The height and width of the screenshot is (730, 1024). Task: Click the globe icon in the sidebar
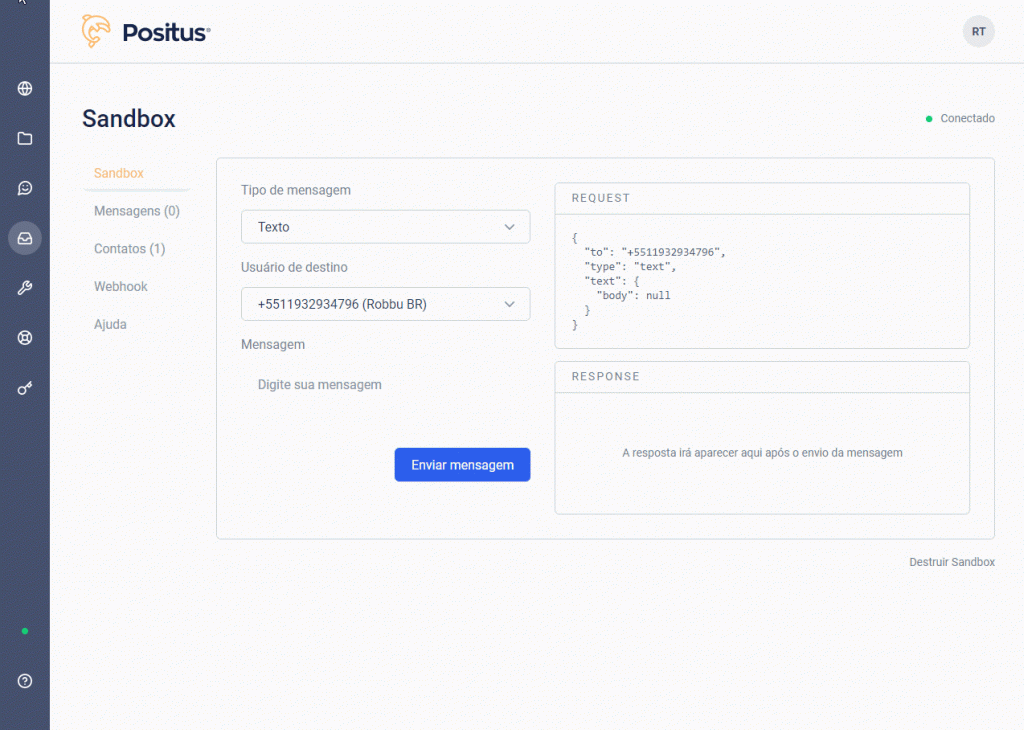click(25, 88)
